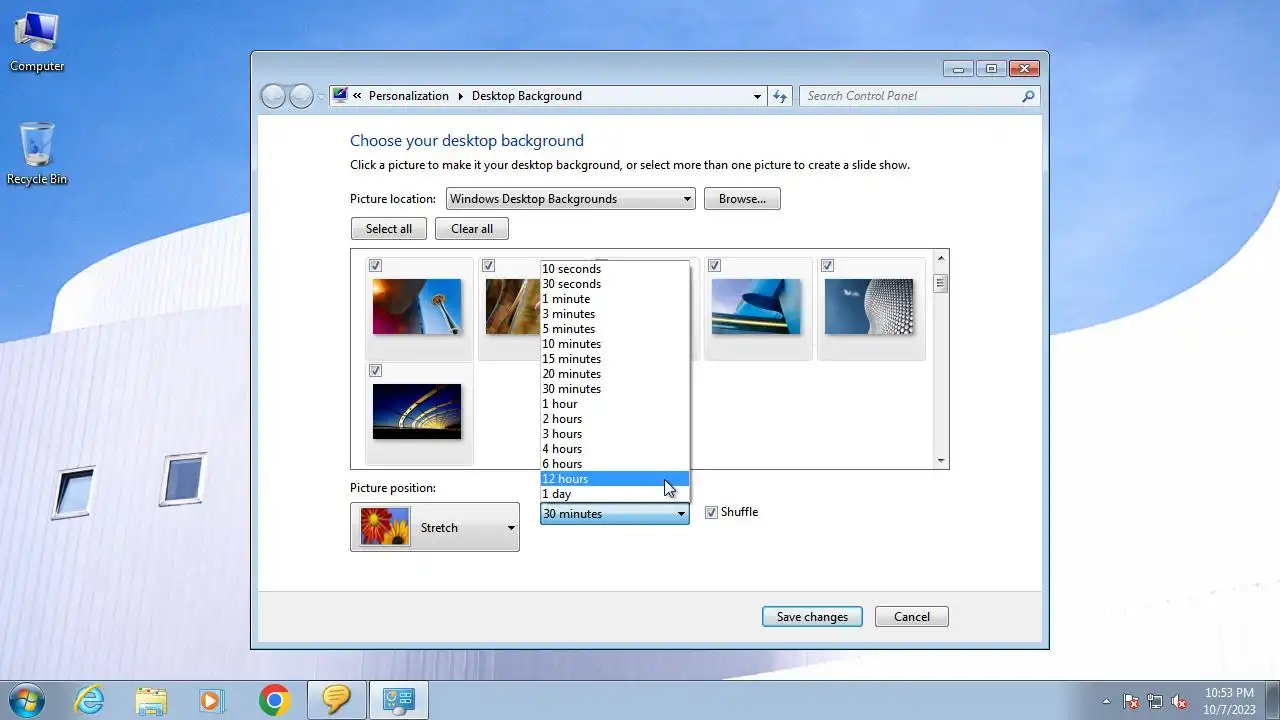Select 30 seconds interval
Image resolution: width=1280 pixels, height=720 pixels.
click(614, 284)
